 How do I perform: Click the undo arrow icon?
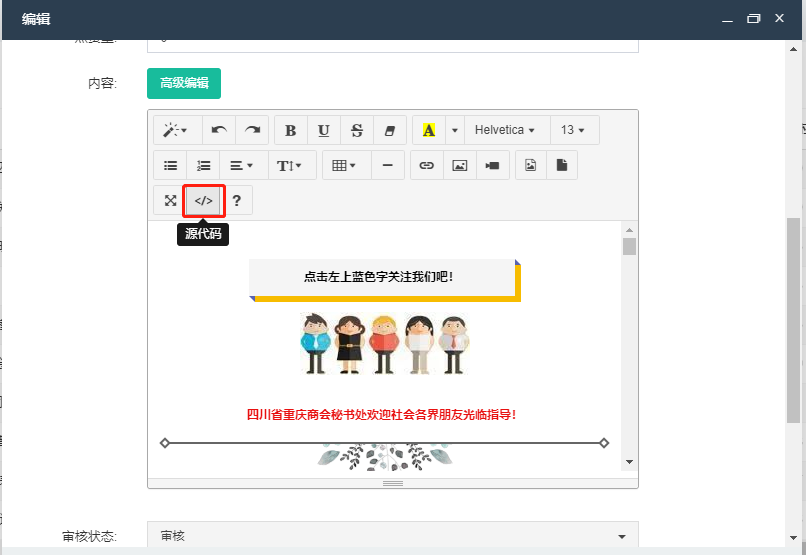tap(219, 130)
